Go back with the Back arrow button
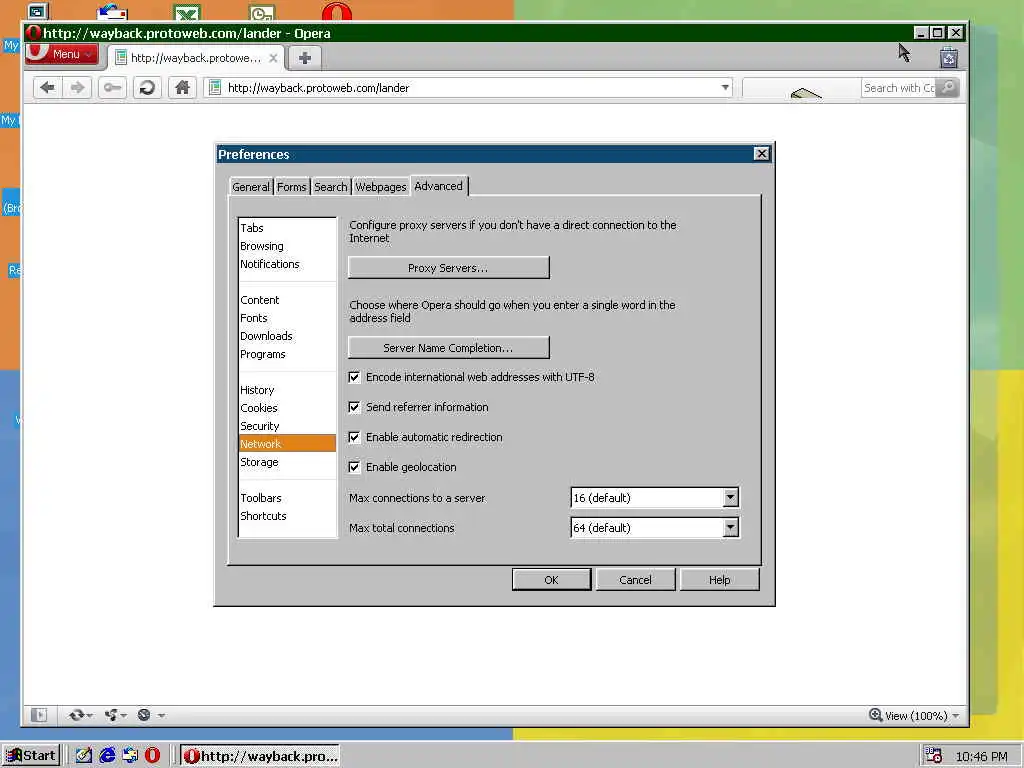1024x768 pixels. 47,88
